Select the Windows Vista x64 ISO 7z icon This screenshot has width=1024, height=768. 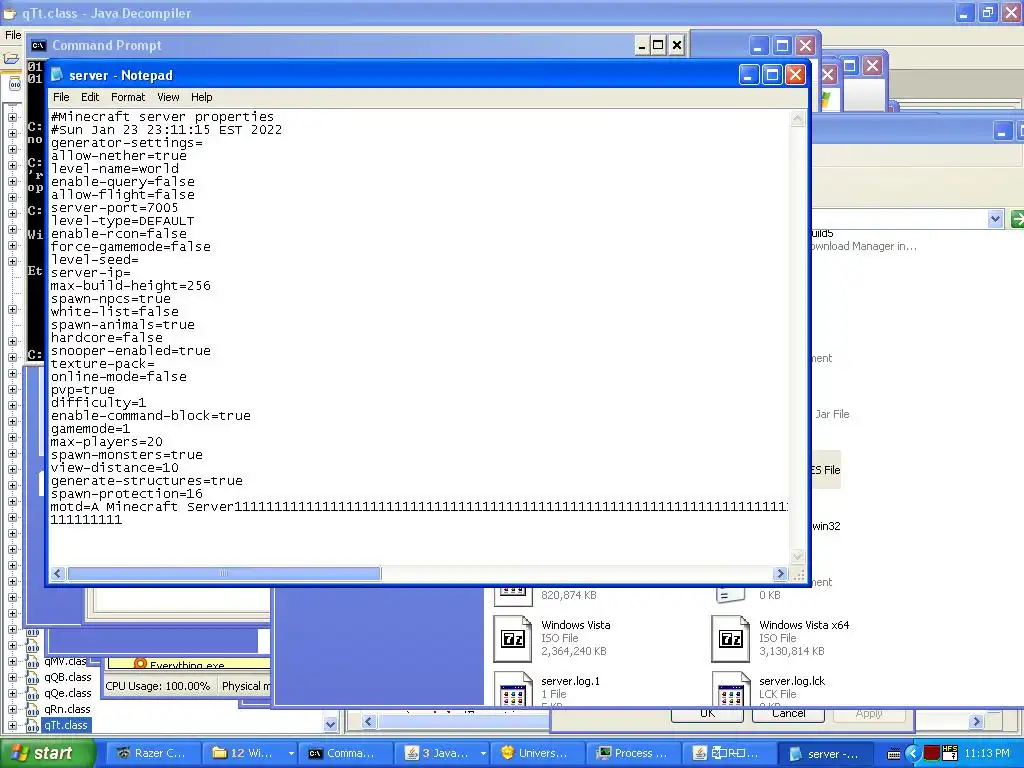pos(731,639)
